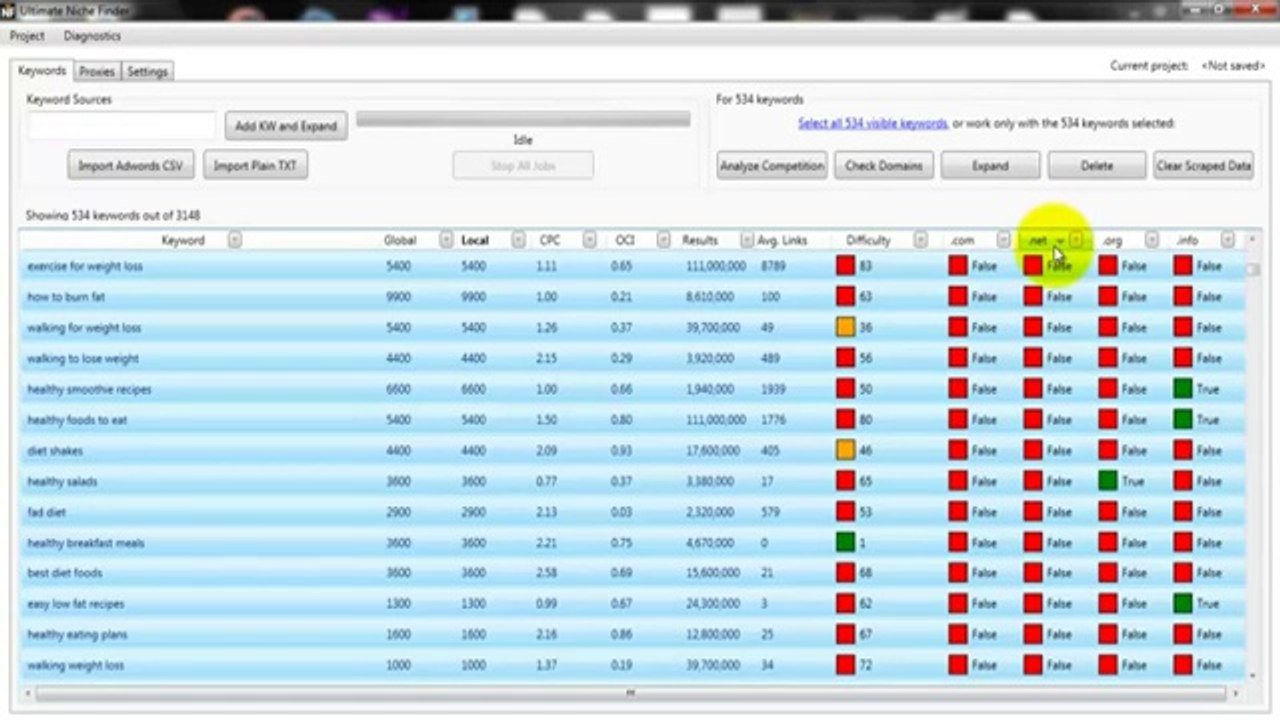Click Import Adwords CSV button

(x=131, y=166)
